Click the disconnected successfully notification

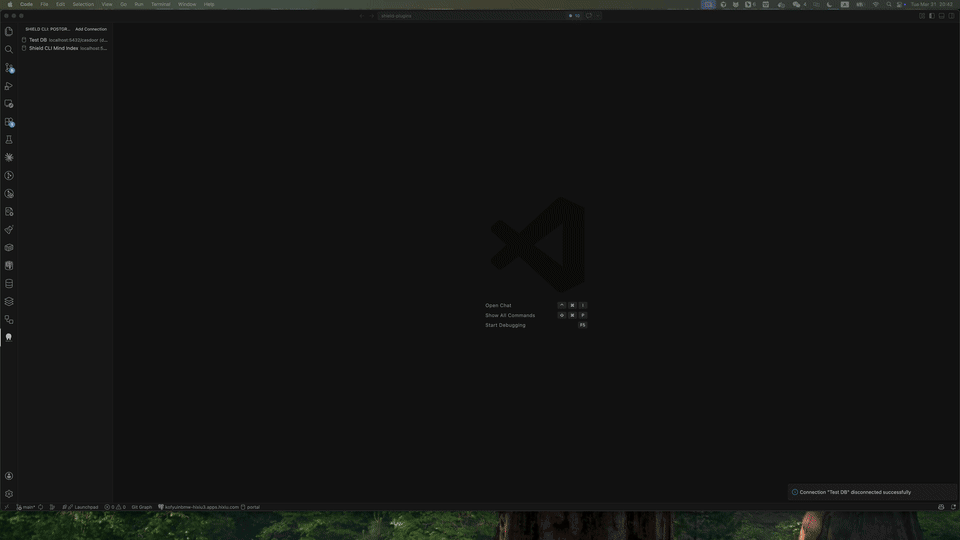[872, 492]
